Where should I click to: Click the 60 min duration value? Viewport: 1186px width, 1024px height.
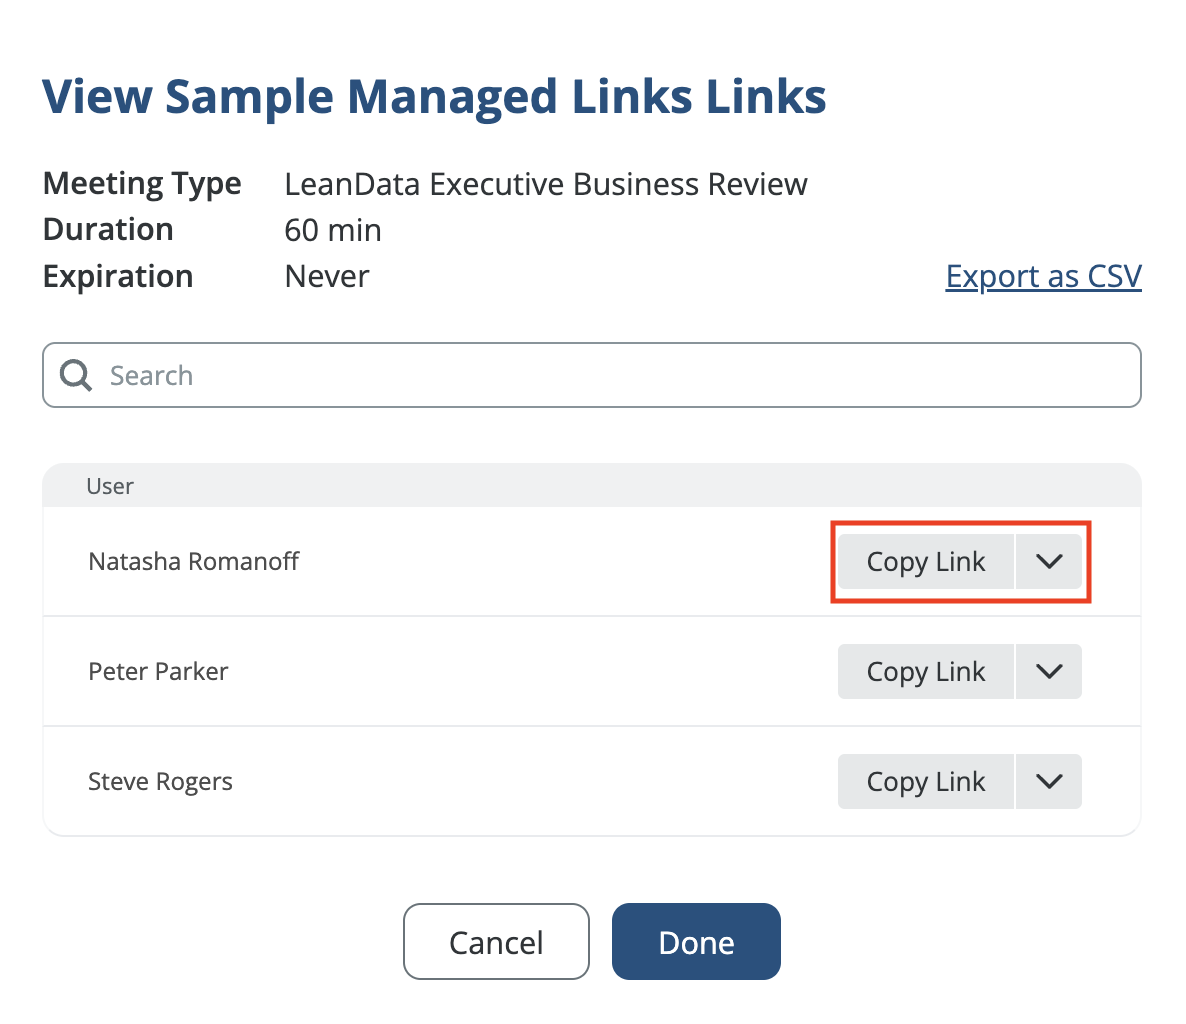(x=333, y=231)
